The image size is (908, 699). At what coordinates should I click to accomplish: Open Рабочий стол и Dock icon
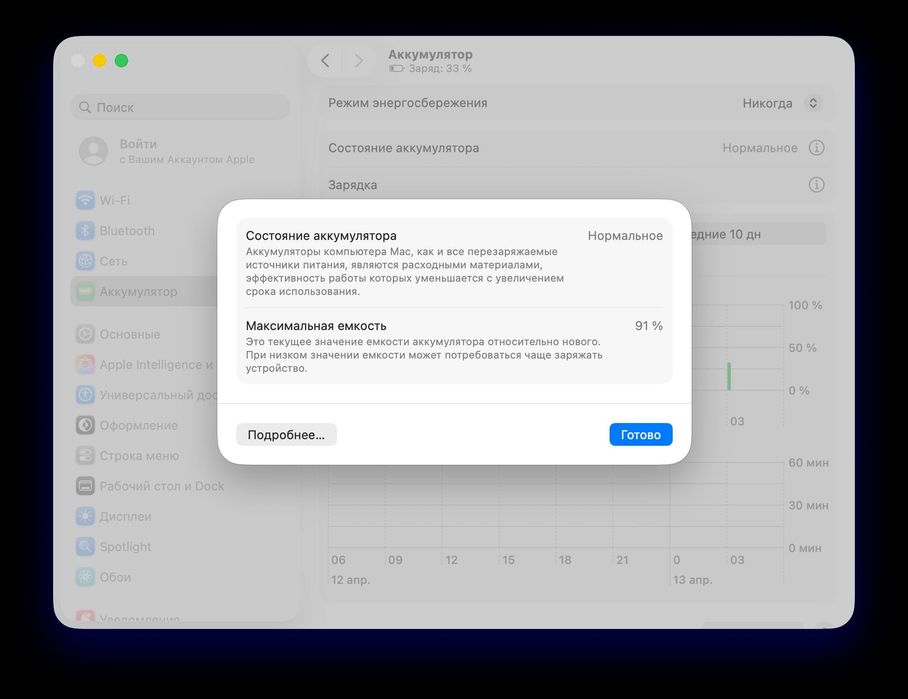click(85, 486)
